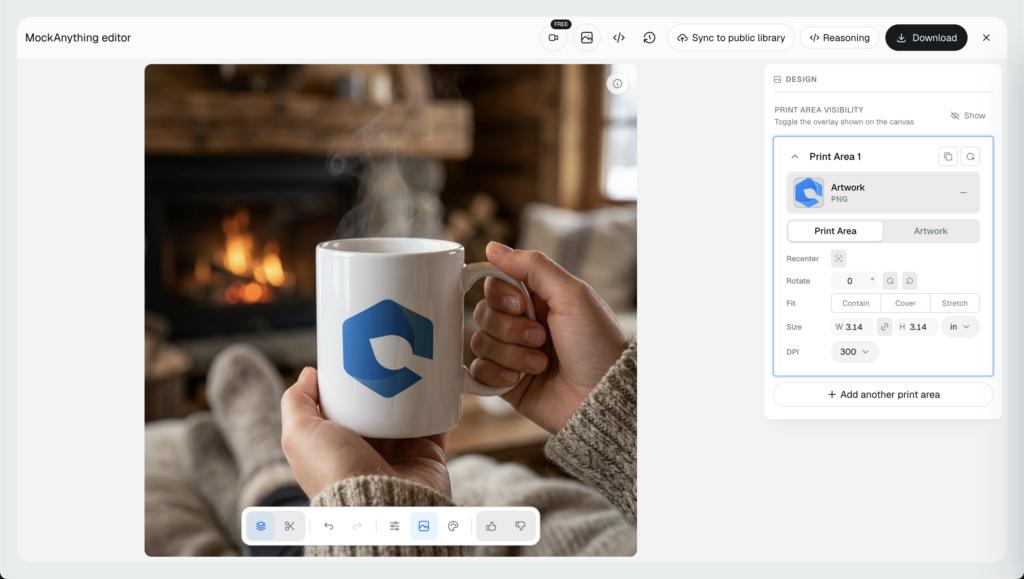Give thumbs down feedback

[x=520, y=526]
